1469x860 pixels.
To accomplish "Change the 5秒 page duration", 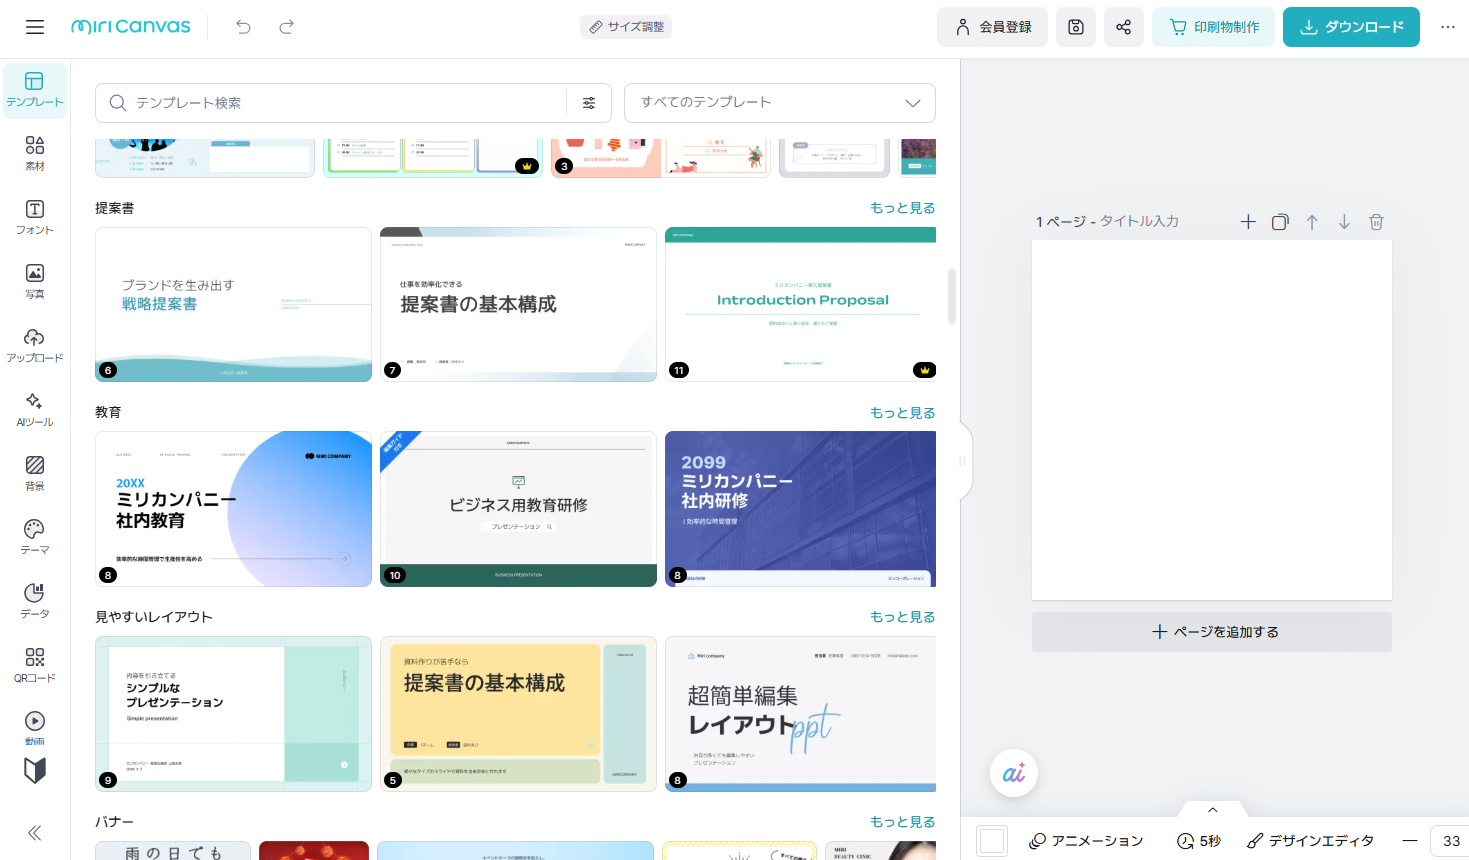I will tap(1199, 841).
